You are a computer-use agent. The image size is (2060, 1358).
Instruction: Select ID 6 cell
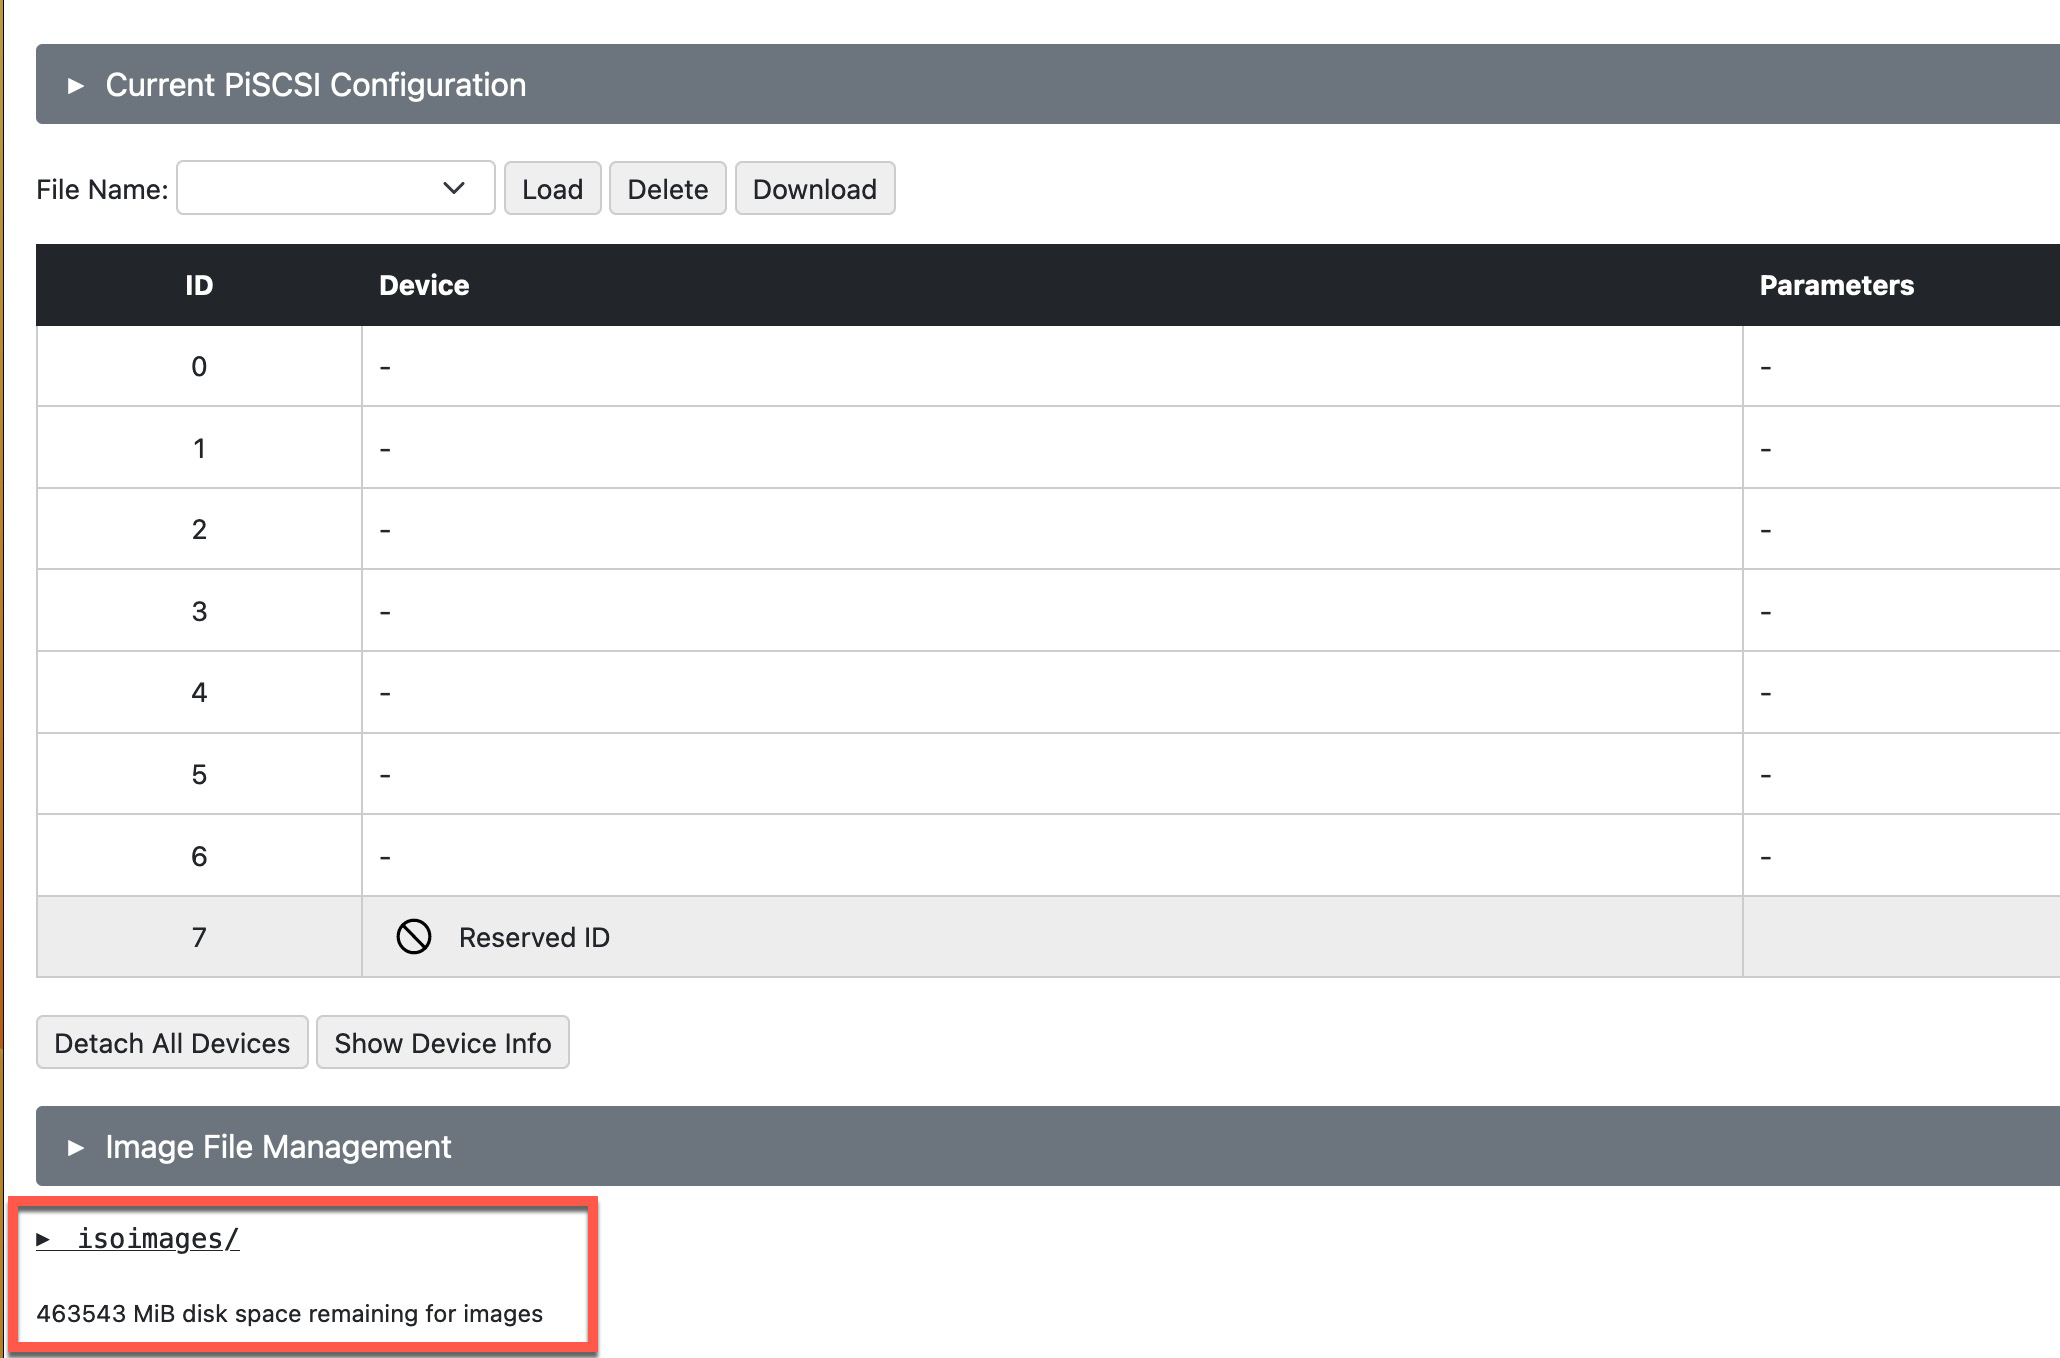(199, 856)
